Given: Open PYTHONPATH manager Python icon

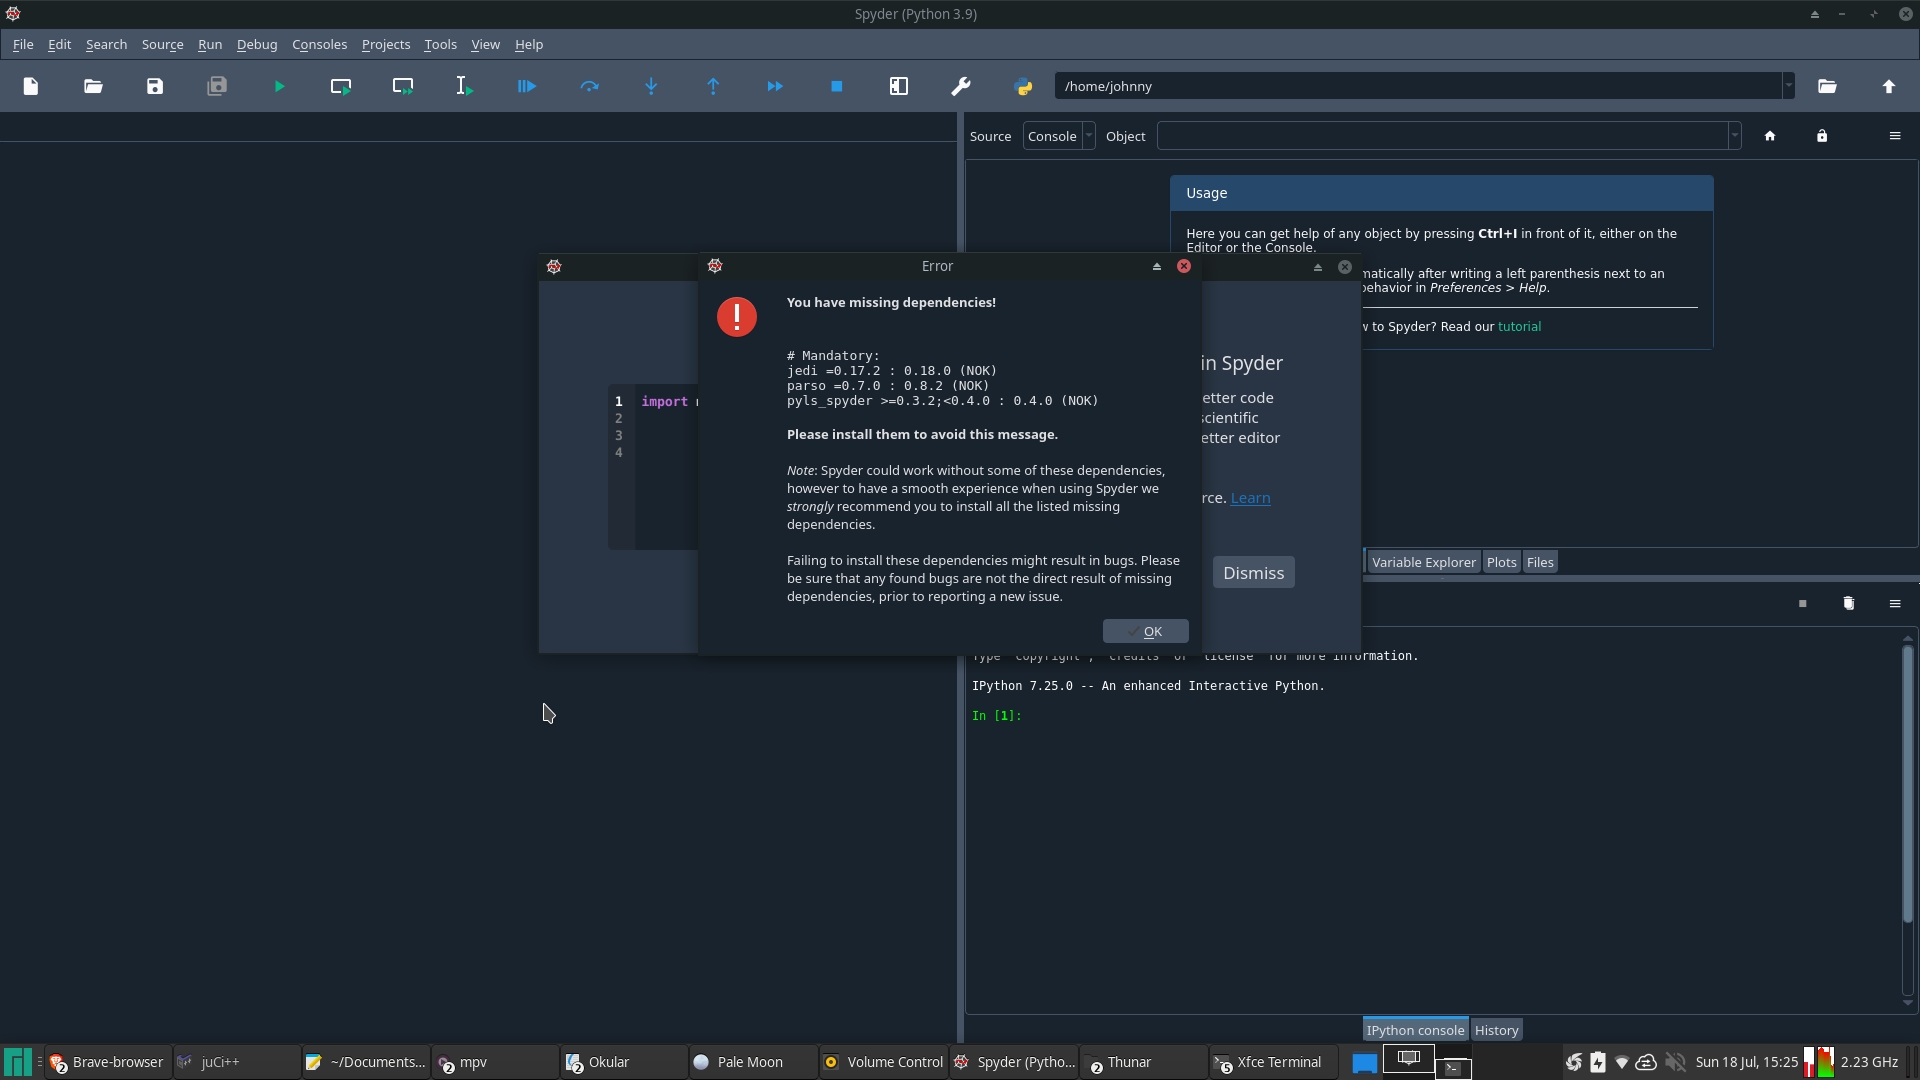Looking at the screenshot, I should (1023, 87).
